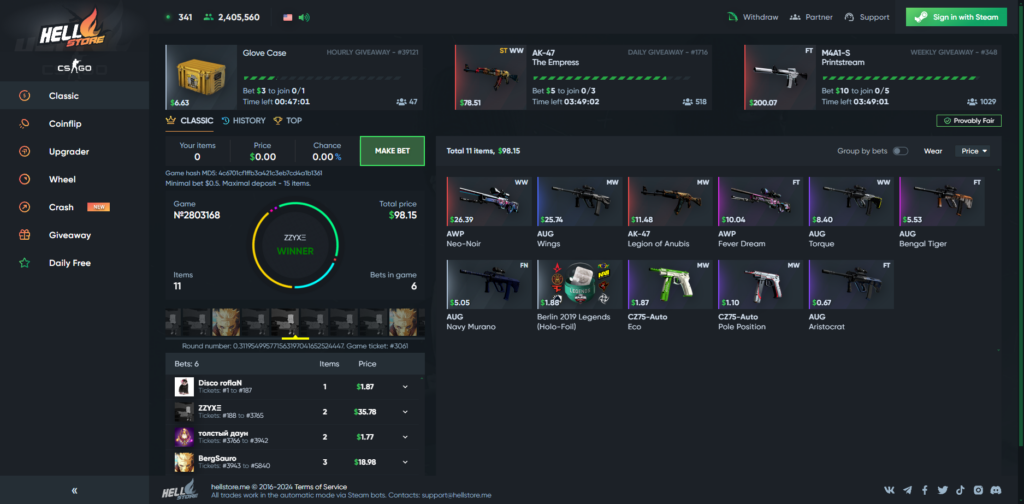
Task: Switch to the HISTORY tab
Action: click(x=244, y=120)
